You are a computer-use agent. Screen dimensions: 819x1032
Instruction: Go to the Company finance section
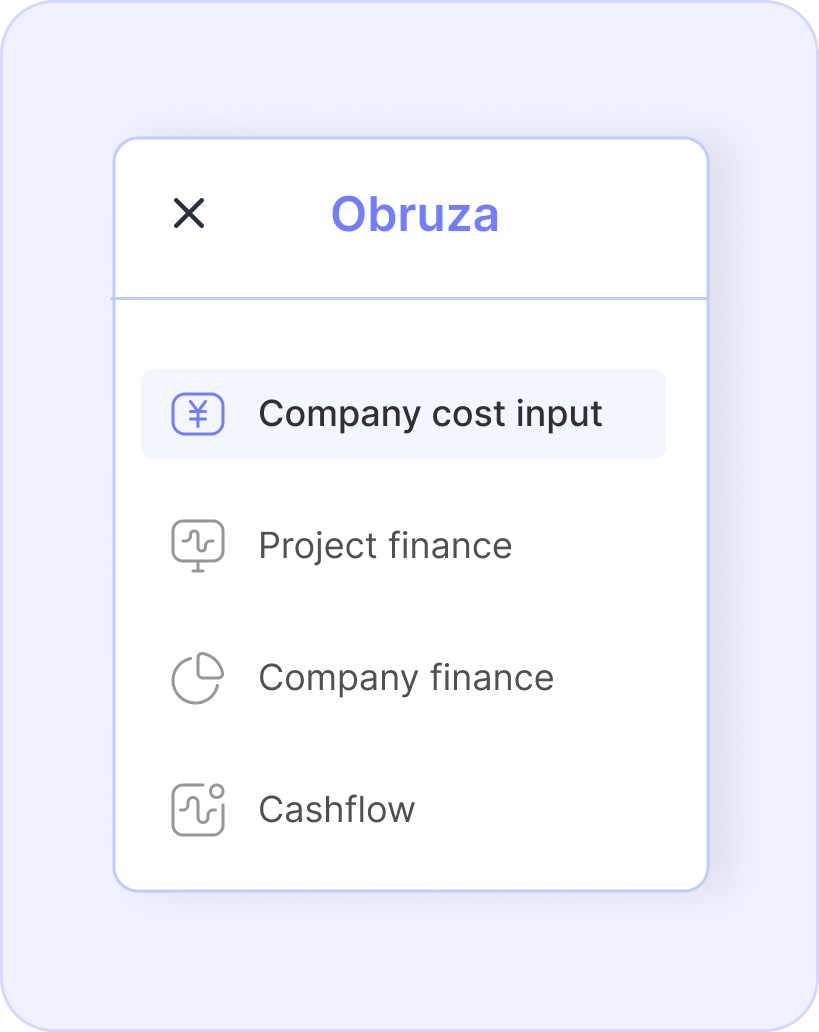click(404, 678)
